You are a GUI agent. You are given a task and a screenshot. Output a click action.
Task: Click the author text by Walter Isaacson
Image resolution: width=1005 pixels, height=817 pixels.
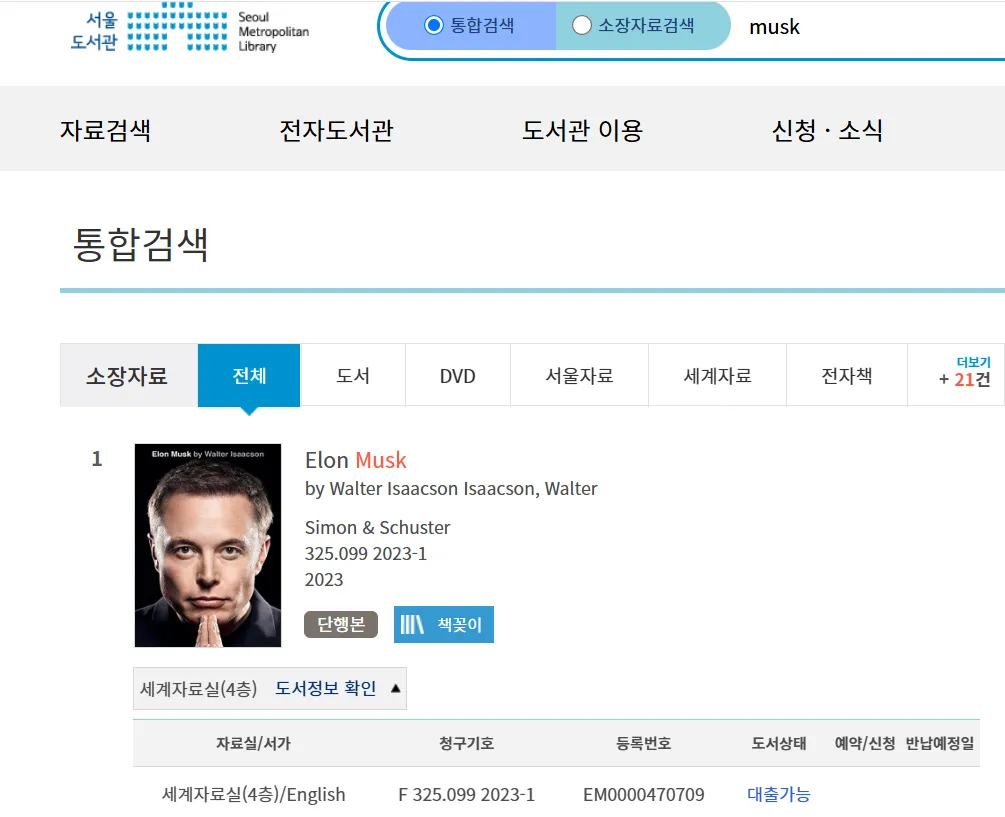coord(451,489)
